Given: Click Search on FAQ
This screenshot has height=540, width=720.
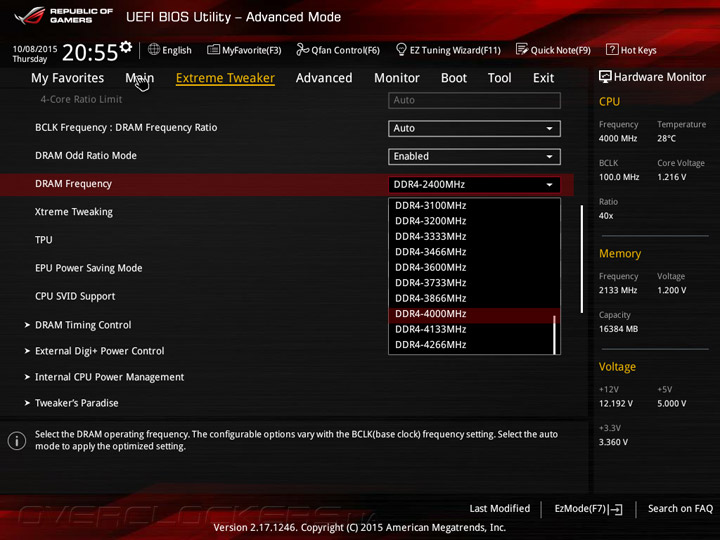Looking at the screenshot, I should coord(680,509).
